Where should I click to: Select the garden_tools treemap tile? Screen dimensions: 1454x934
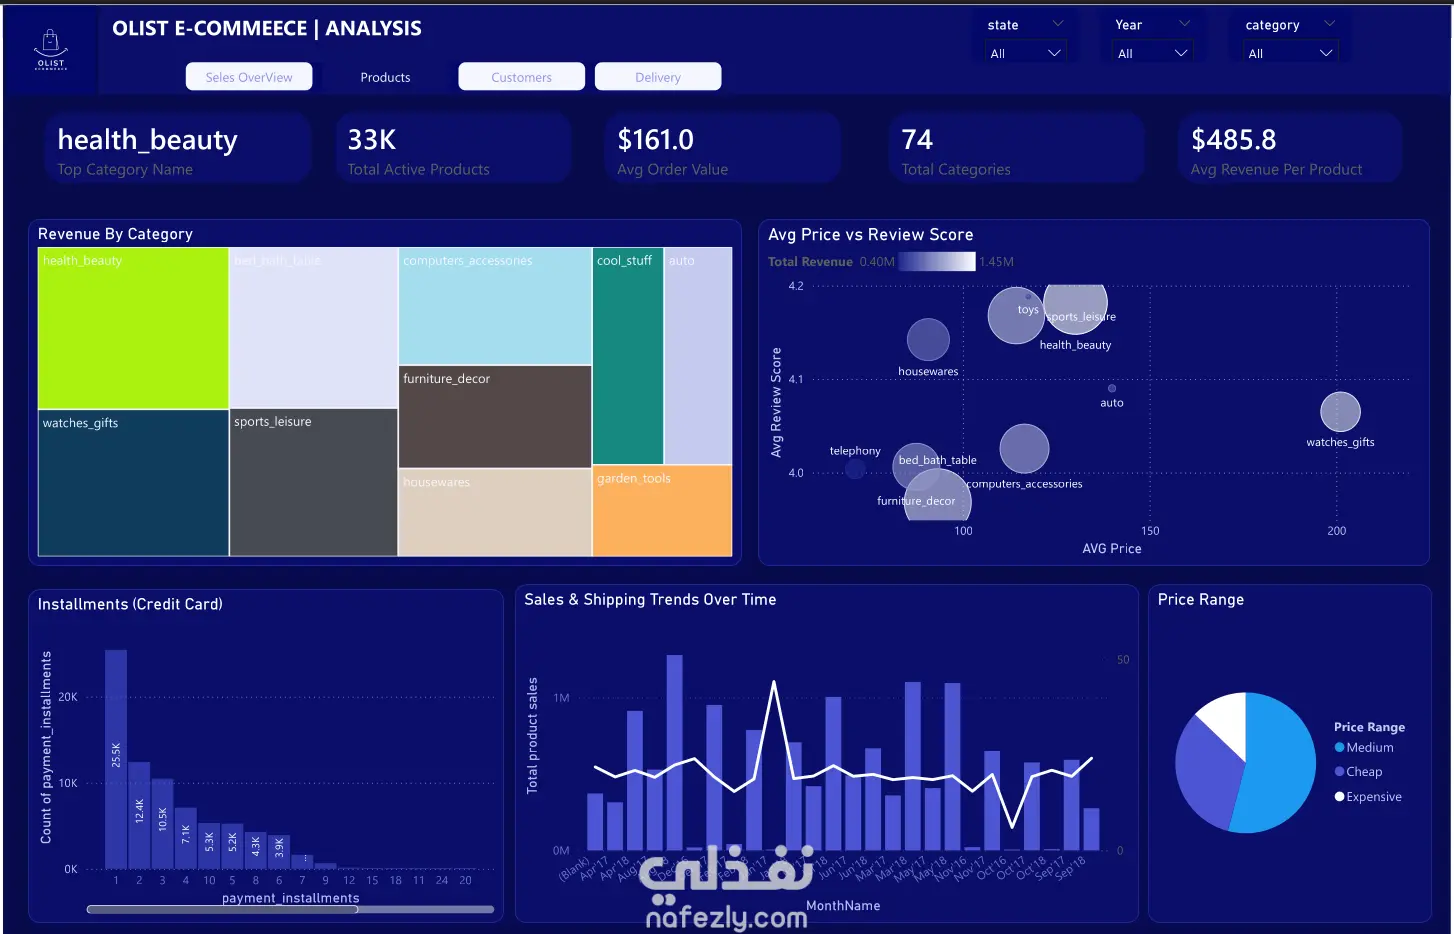(662, 510)
